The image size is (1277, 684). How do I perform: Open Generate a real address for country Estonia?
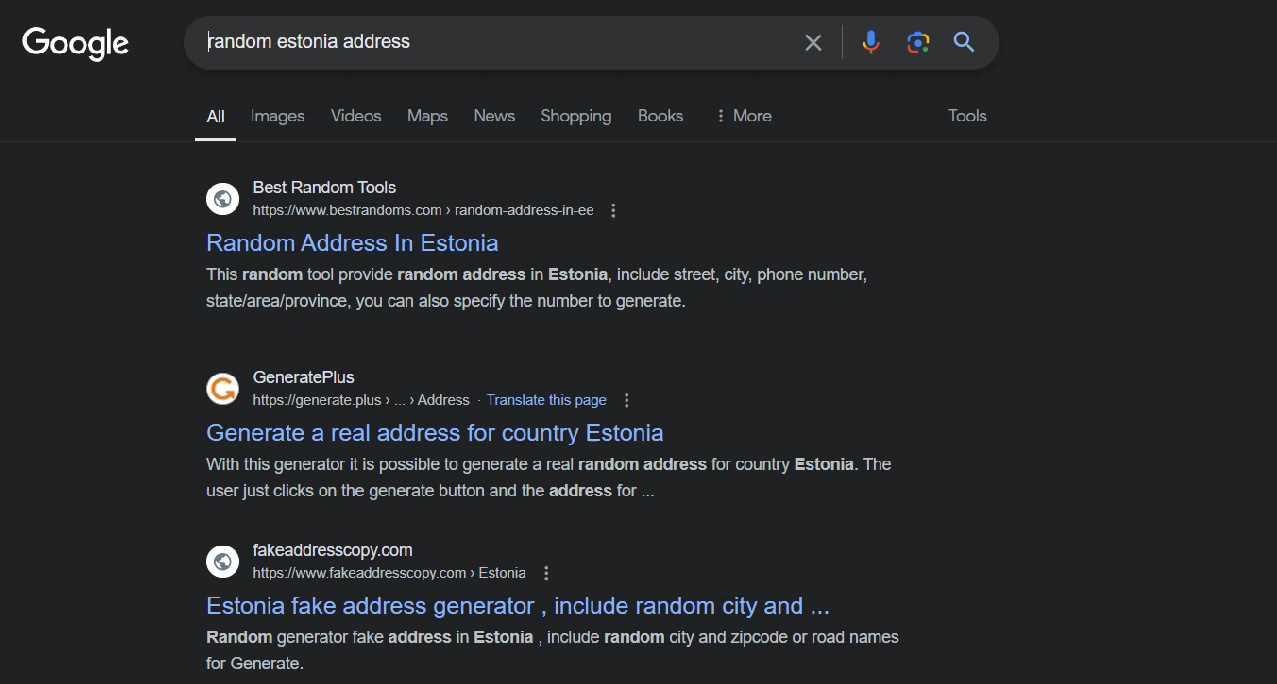(x=435, y=433)
